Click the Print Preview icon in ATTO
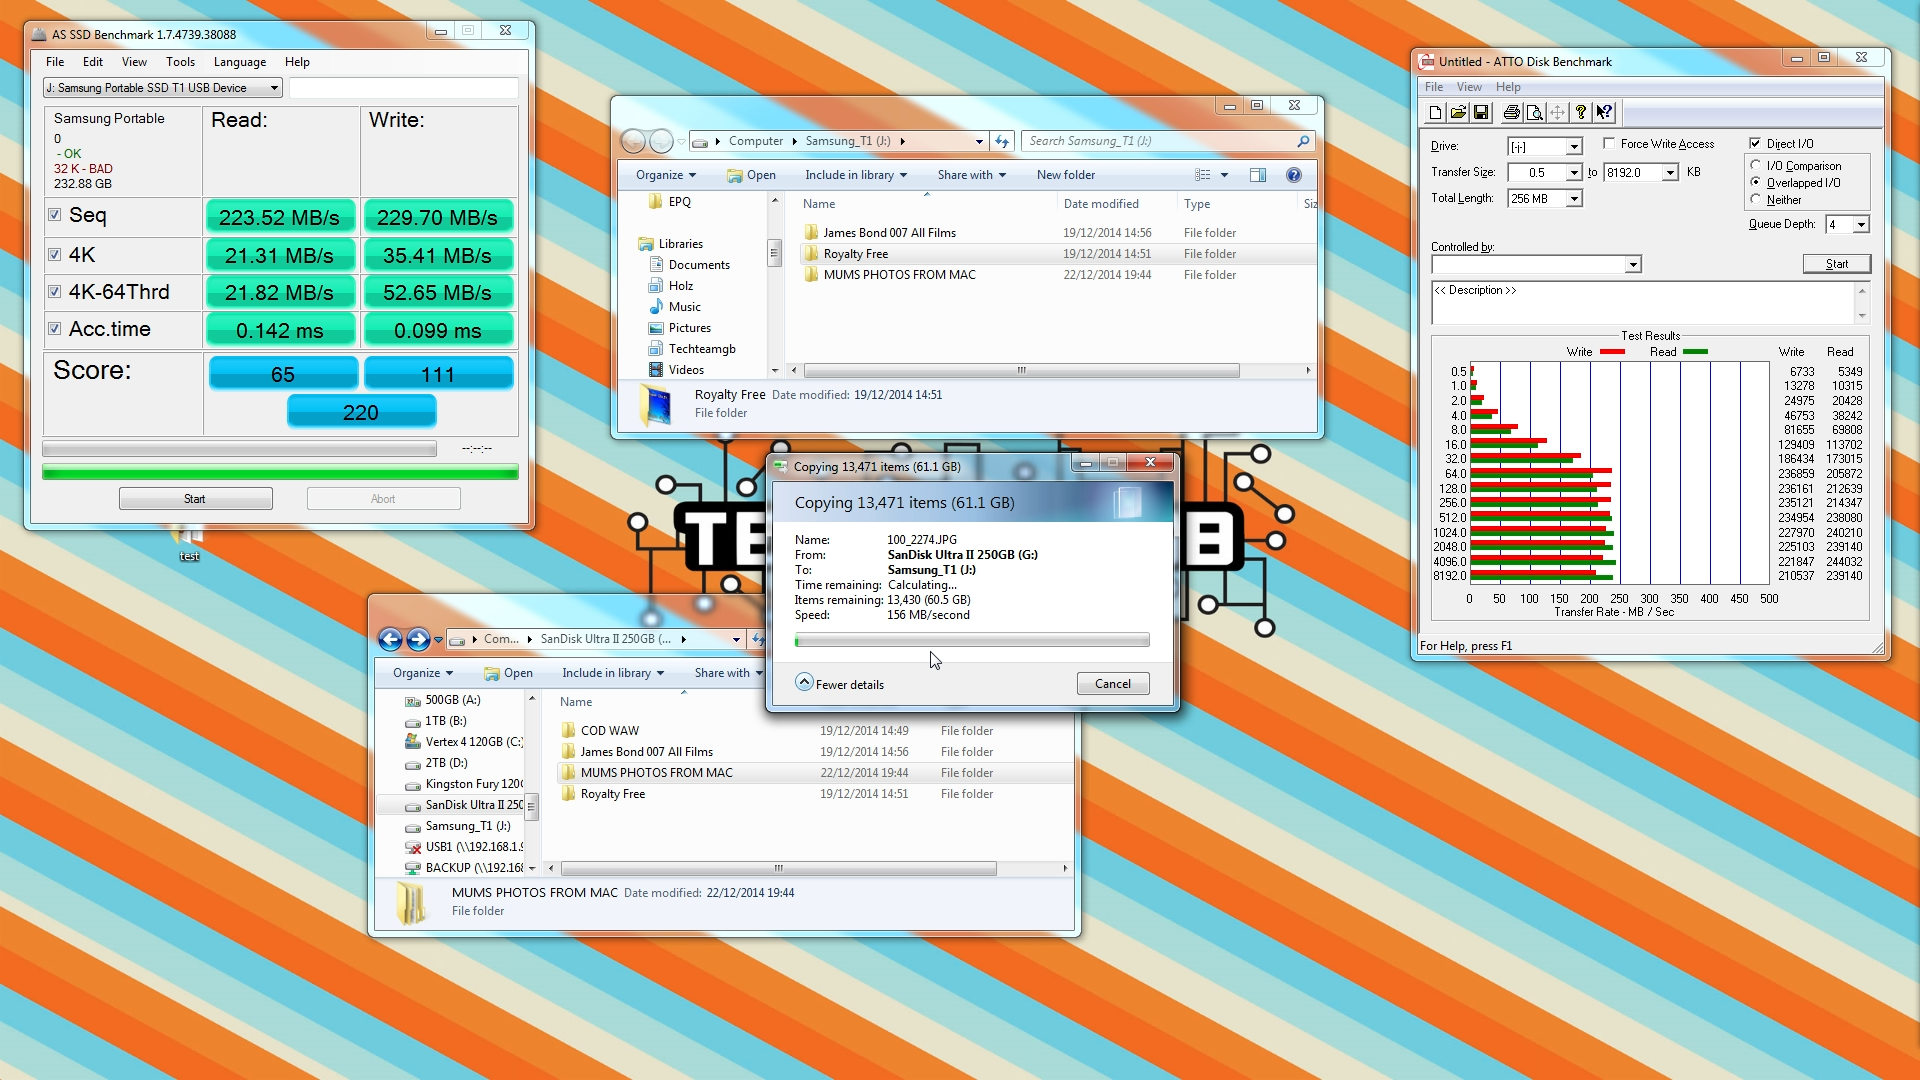1920x1080 pixels. click(1534, 113)
